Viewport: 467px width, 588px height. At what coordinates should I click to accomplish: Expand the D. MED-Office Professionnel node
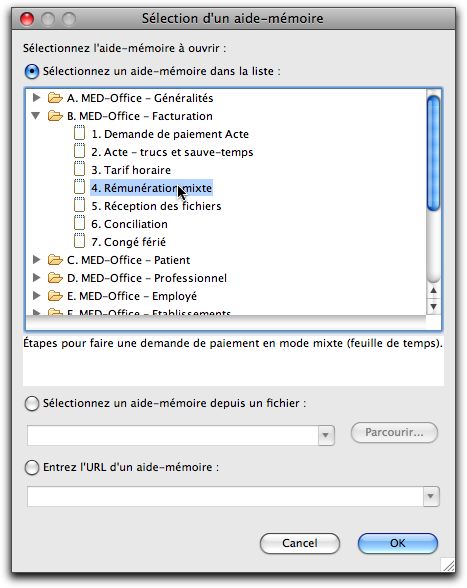pyautogui.click(x=36, y=278)
